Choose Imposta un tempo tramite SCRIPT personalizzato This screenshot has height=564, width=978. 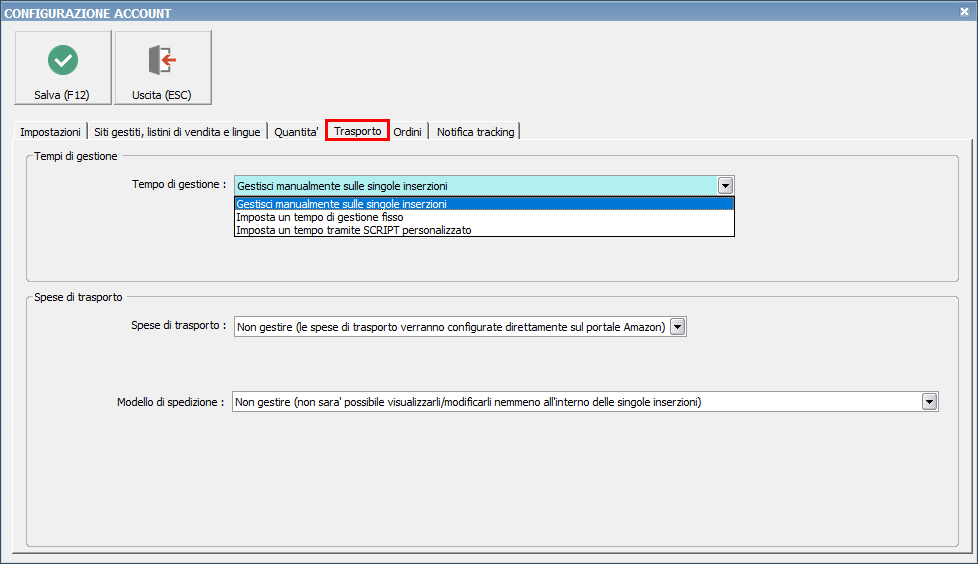pos(484,230)
